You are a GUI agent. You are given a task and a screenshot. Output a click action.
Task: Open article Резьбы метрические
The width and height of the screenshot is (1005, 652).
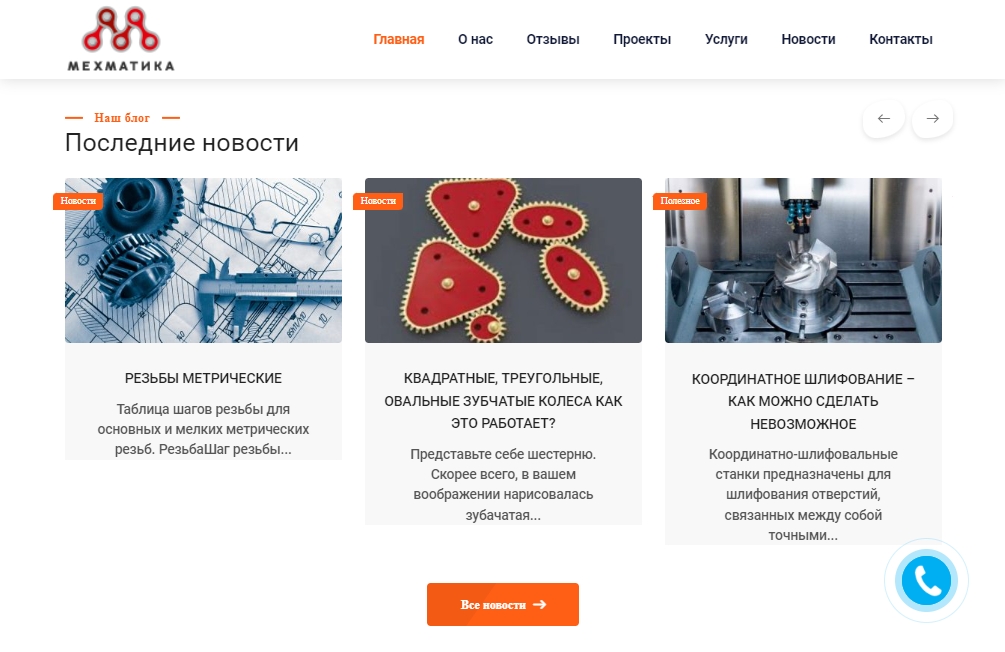click(203, 378)
